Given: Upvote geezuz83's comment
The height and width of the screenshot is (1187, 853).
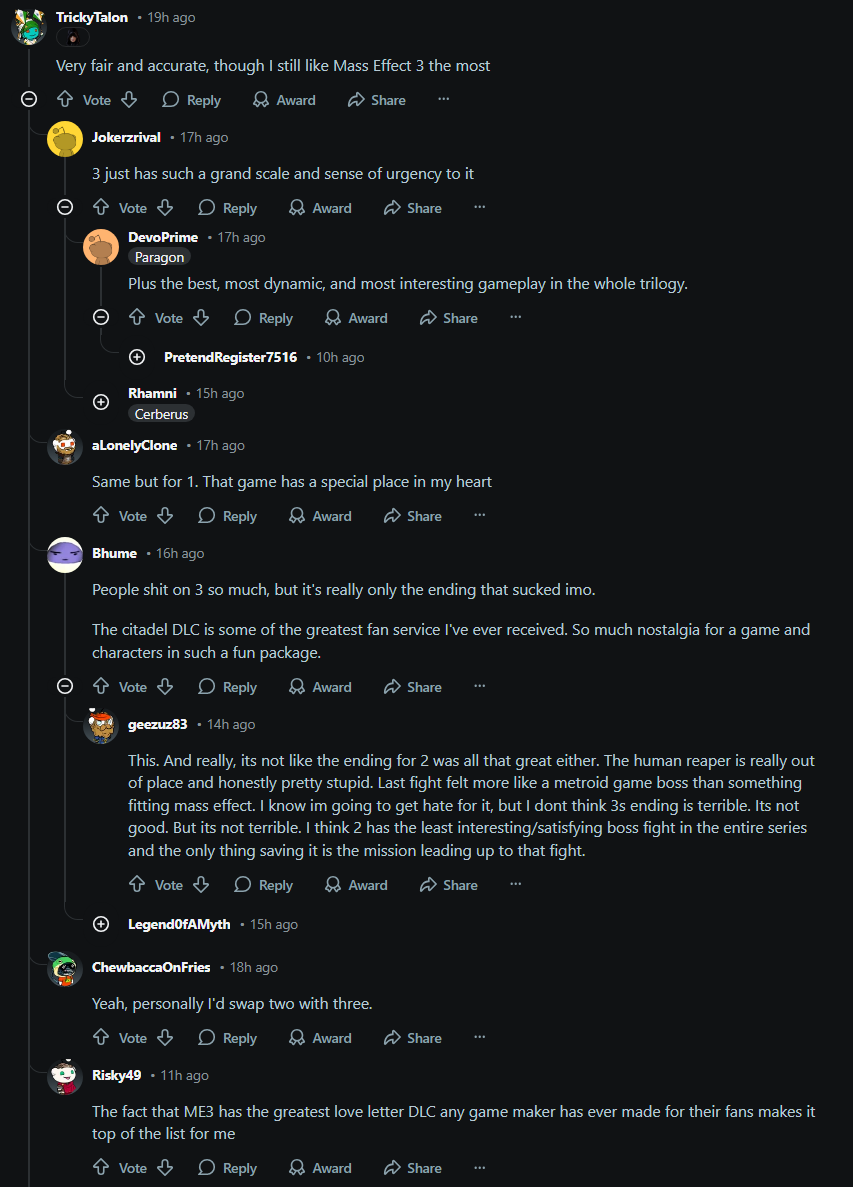Looking at the screenshot, I should (137, 885).
